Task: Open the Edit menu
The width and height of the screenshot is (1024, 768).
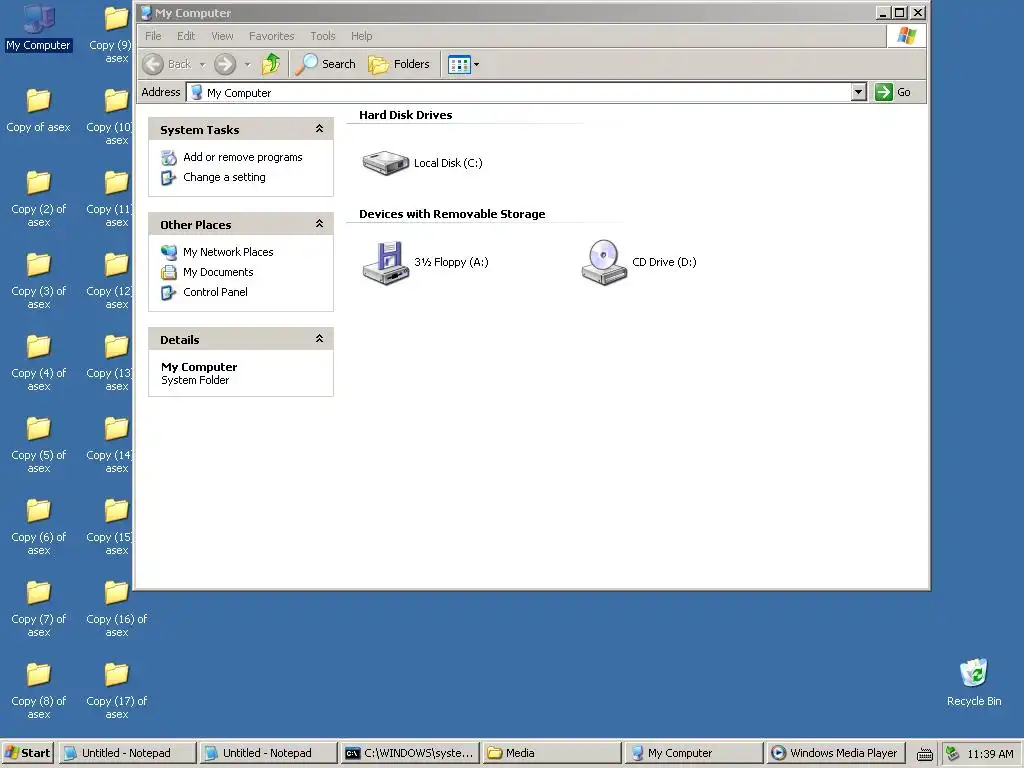Action: pyautogui.click(x=186, y=36)
